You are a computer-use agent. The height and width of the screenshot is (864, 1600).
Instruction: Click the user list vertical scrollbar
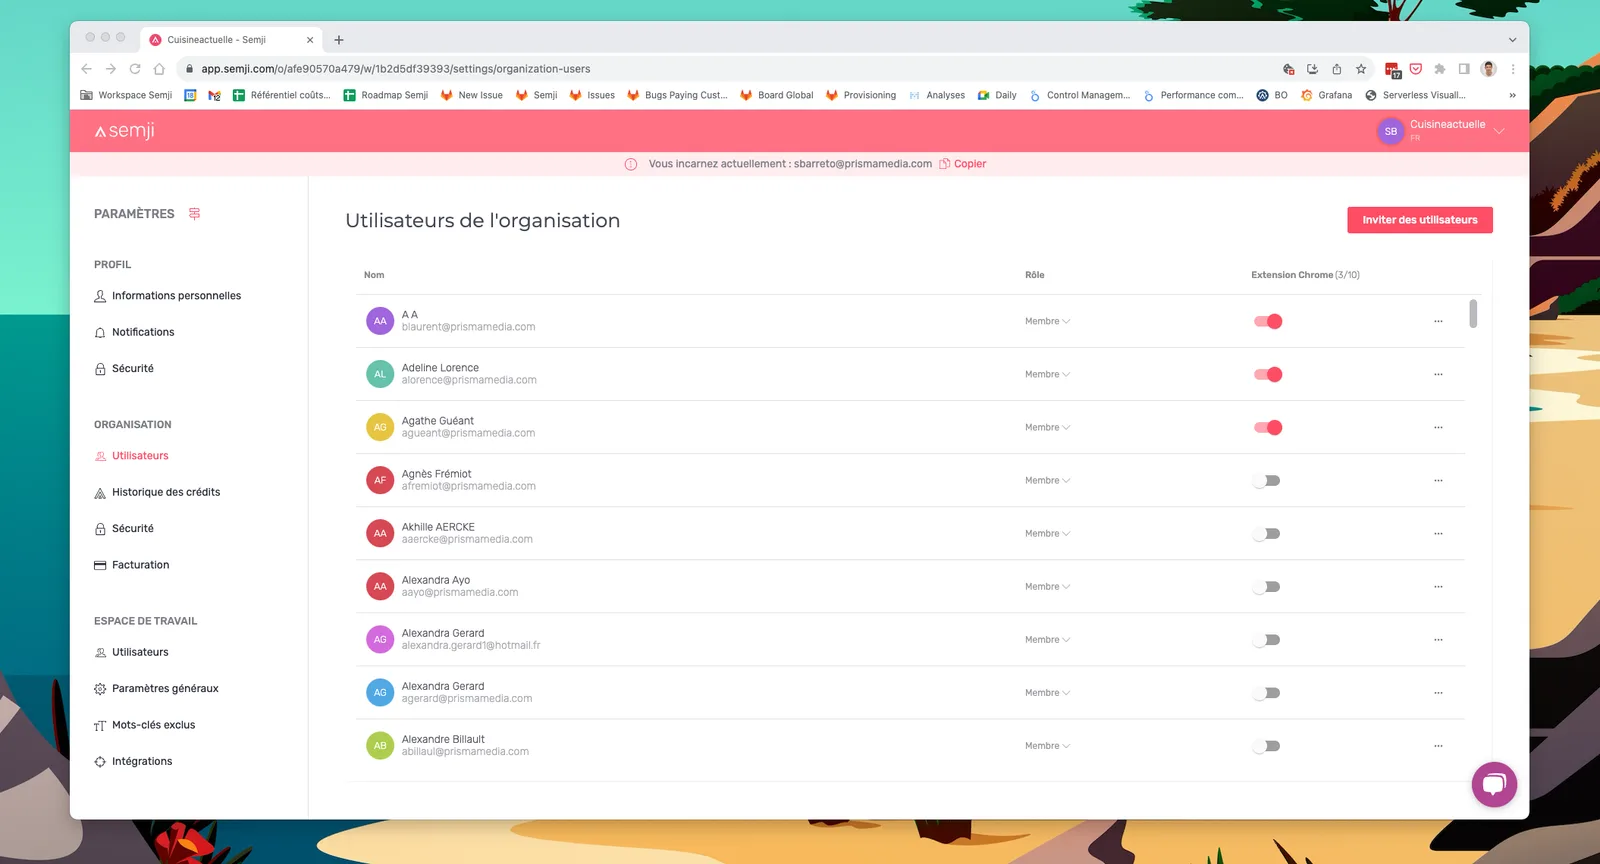1473,313
